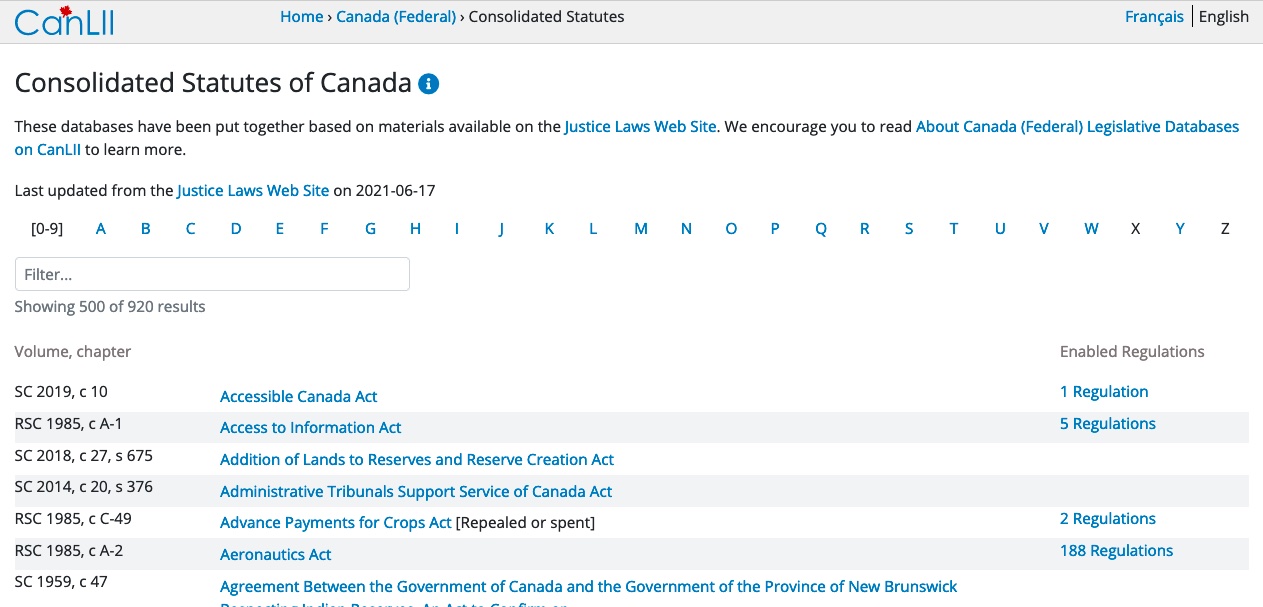Jump to statutes starting with V
1263x607 pixels.
point(1044,229)
